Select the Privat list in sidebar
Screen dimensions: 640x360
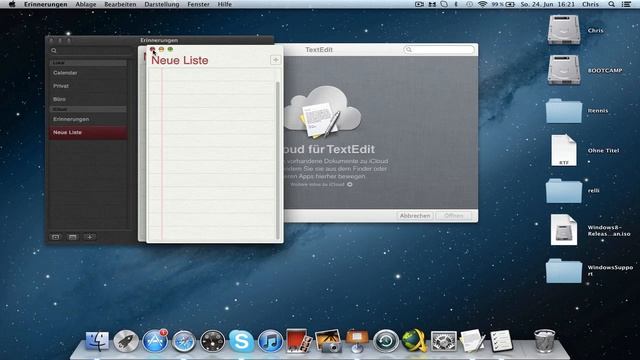(x=88, y=86)
